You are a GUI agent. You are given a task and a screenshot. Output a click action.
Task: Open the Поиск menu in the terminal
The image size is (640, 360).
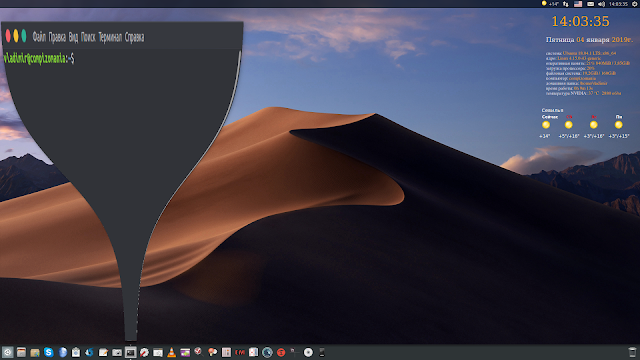[88, 37]
